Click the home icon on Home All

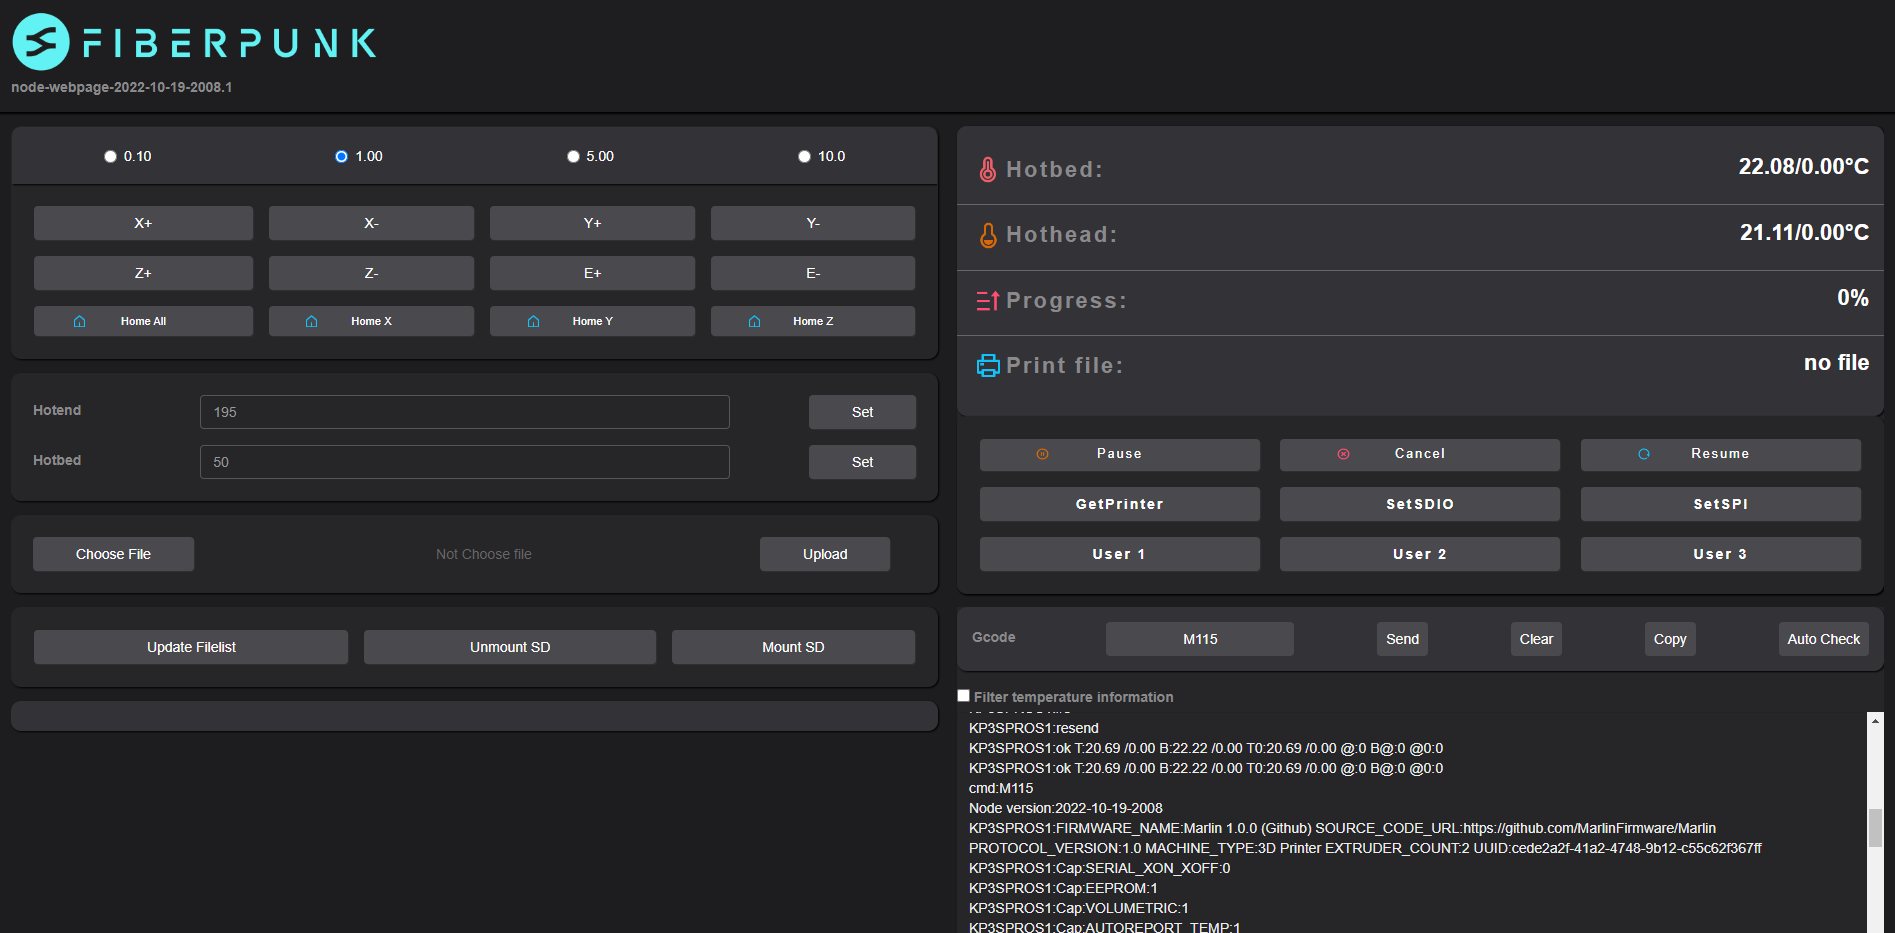[x=80, y=321]
